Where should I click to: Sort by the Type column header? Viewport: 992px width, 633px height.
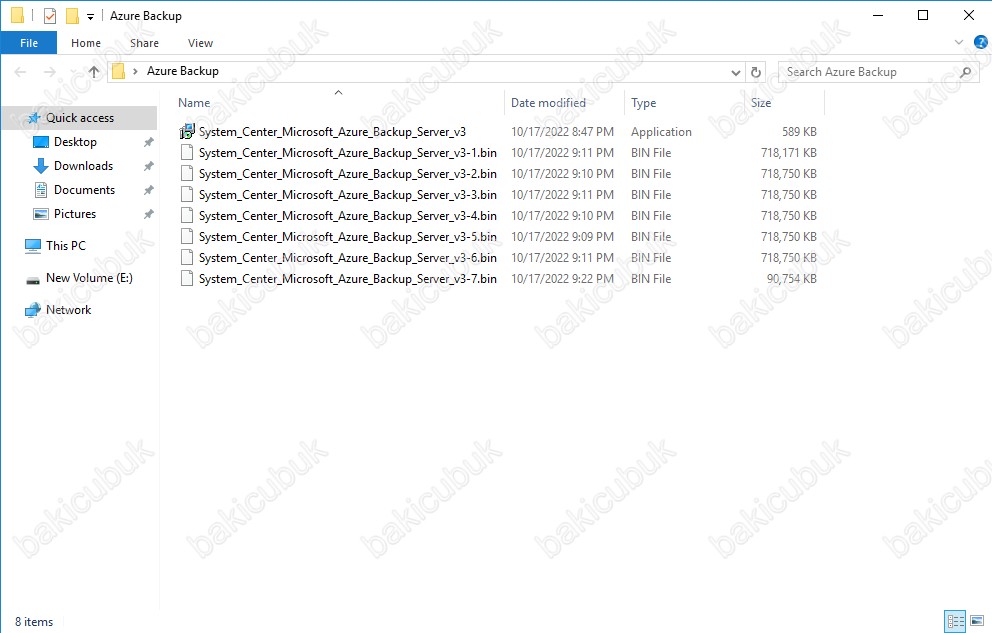643,102
